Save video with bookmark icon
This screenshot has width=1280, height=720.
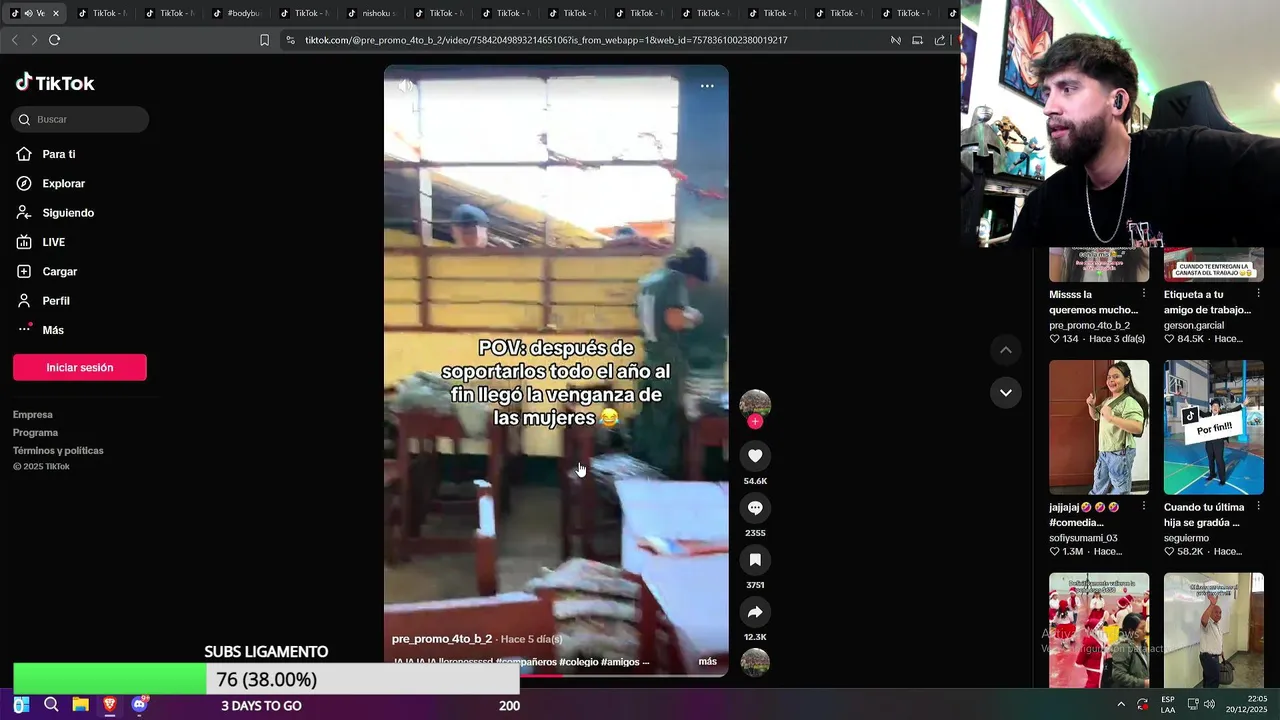coord(755,560)
